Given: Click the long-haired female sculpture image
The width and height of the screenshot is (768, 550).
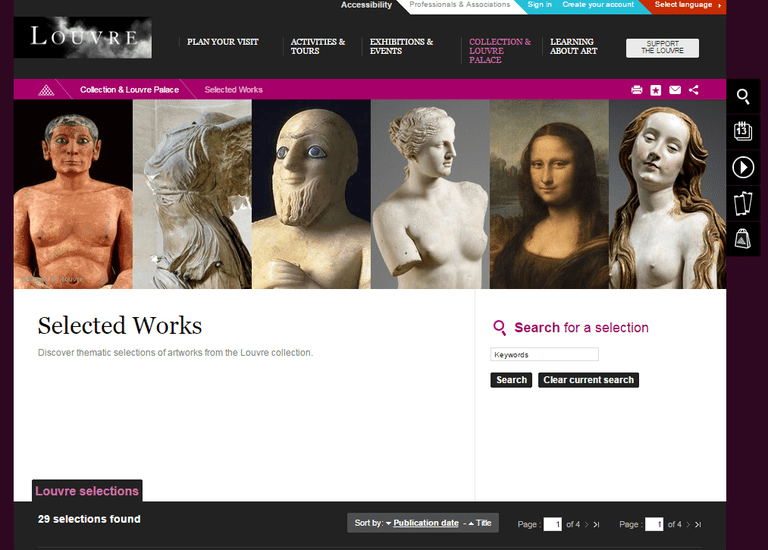Looking at the screenshot, I should pyautogui.click(x=668, y=194).
